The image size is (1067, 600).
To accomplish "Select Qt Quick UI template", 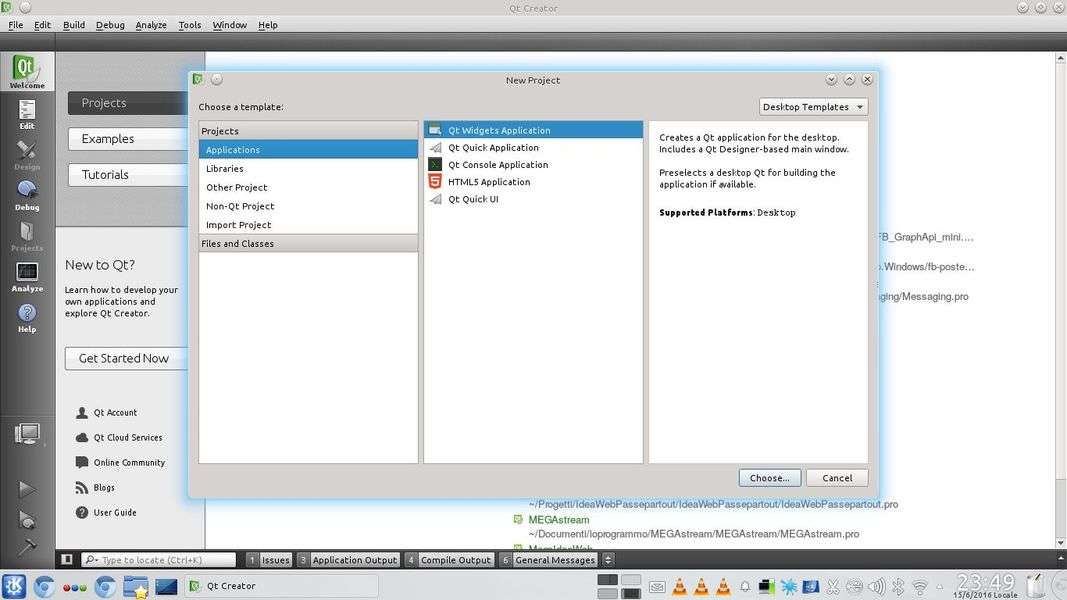I will 533,199.
